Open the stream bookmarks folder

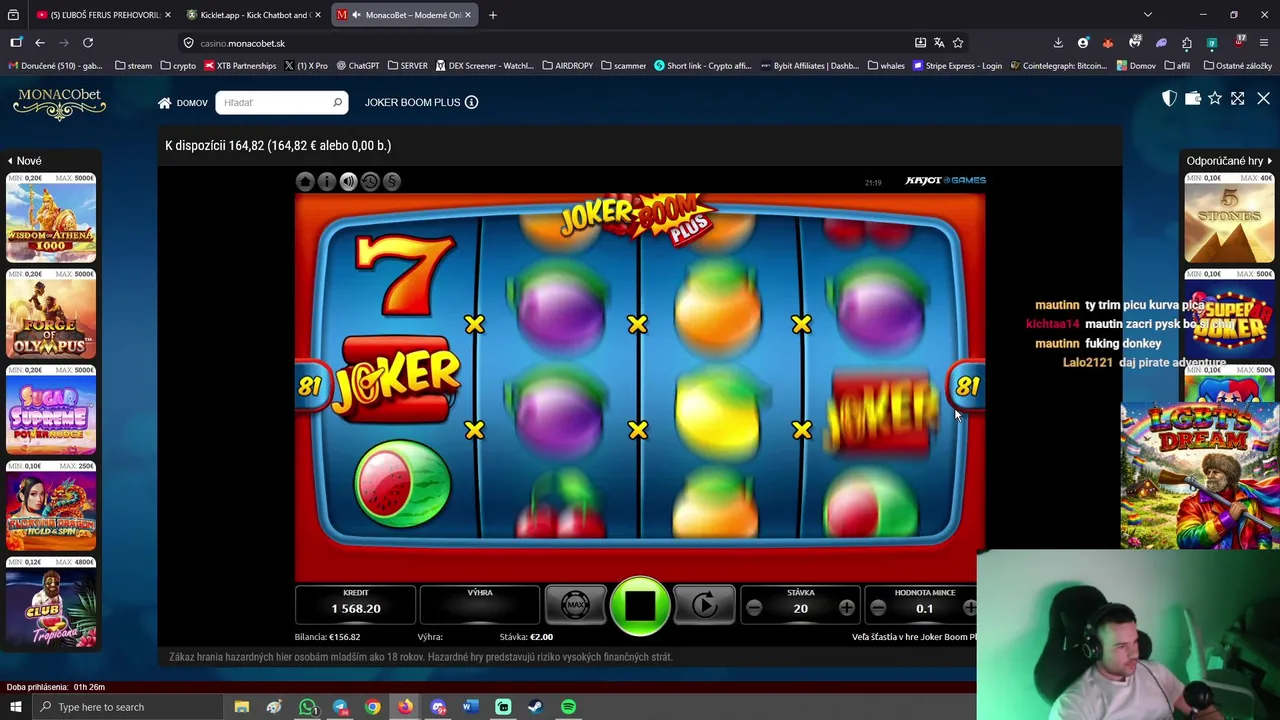pyautogui.click(x=133, y=66)
